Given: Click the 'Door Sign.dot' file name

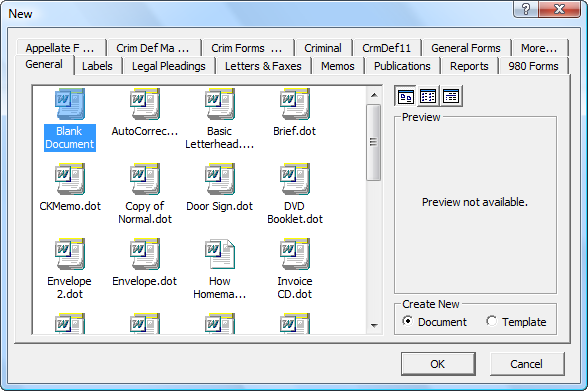Looking at the screenshot, I should 220,206.
